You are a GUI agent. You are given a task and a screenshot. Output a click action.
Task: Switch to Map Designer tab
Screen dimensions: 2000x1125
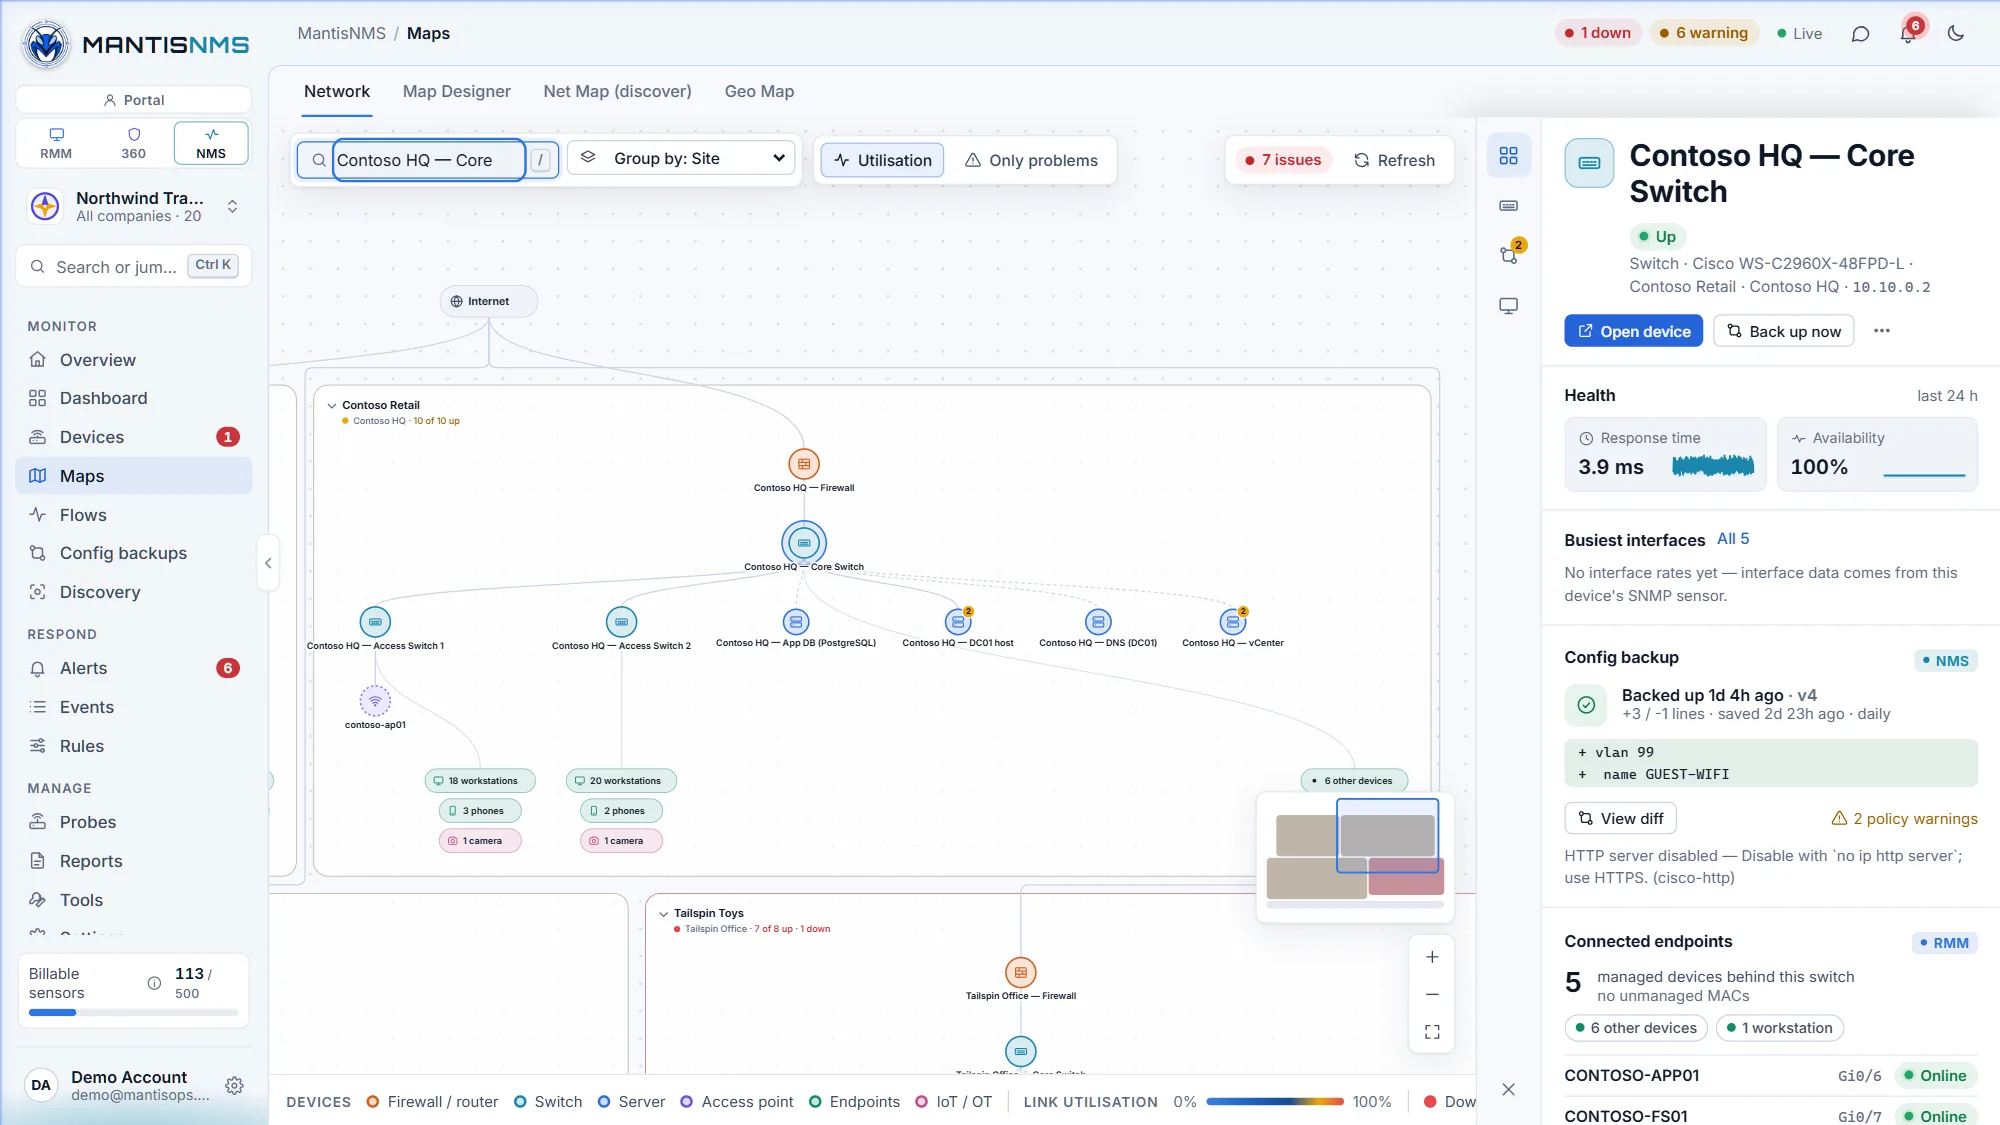(x=456, y=91)
